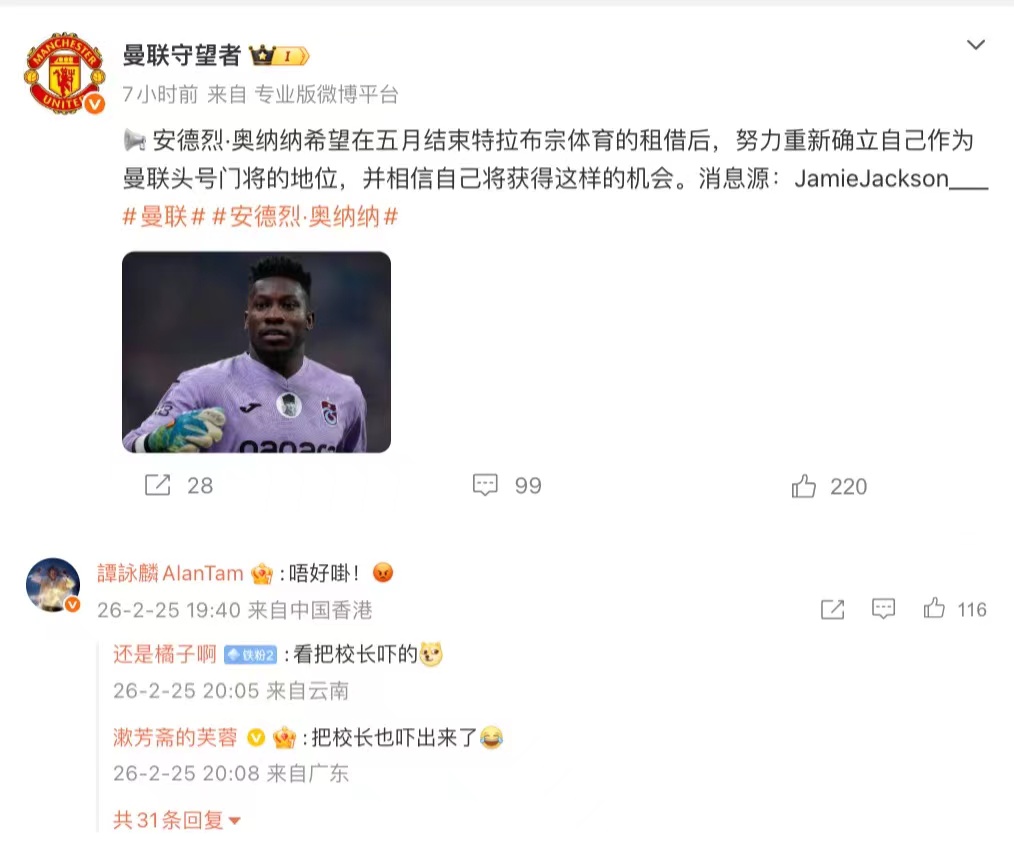Open the 还是橘子啊 user profile
Viewport: 1014px width, 843px height.
click(x=164, y=654)
